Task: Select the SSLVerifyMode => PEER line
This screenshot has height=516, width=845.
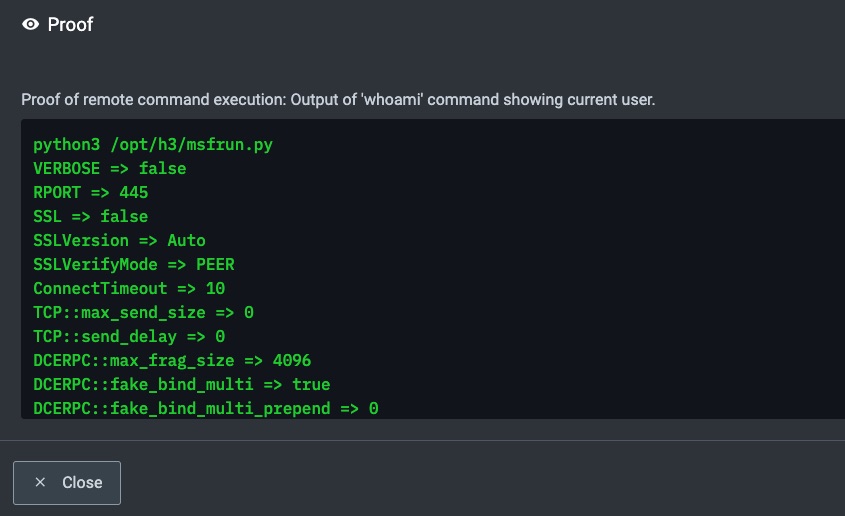Action: (x=134, y=264)
